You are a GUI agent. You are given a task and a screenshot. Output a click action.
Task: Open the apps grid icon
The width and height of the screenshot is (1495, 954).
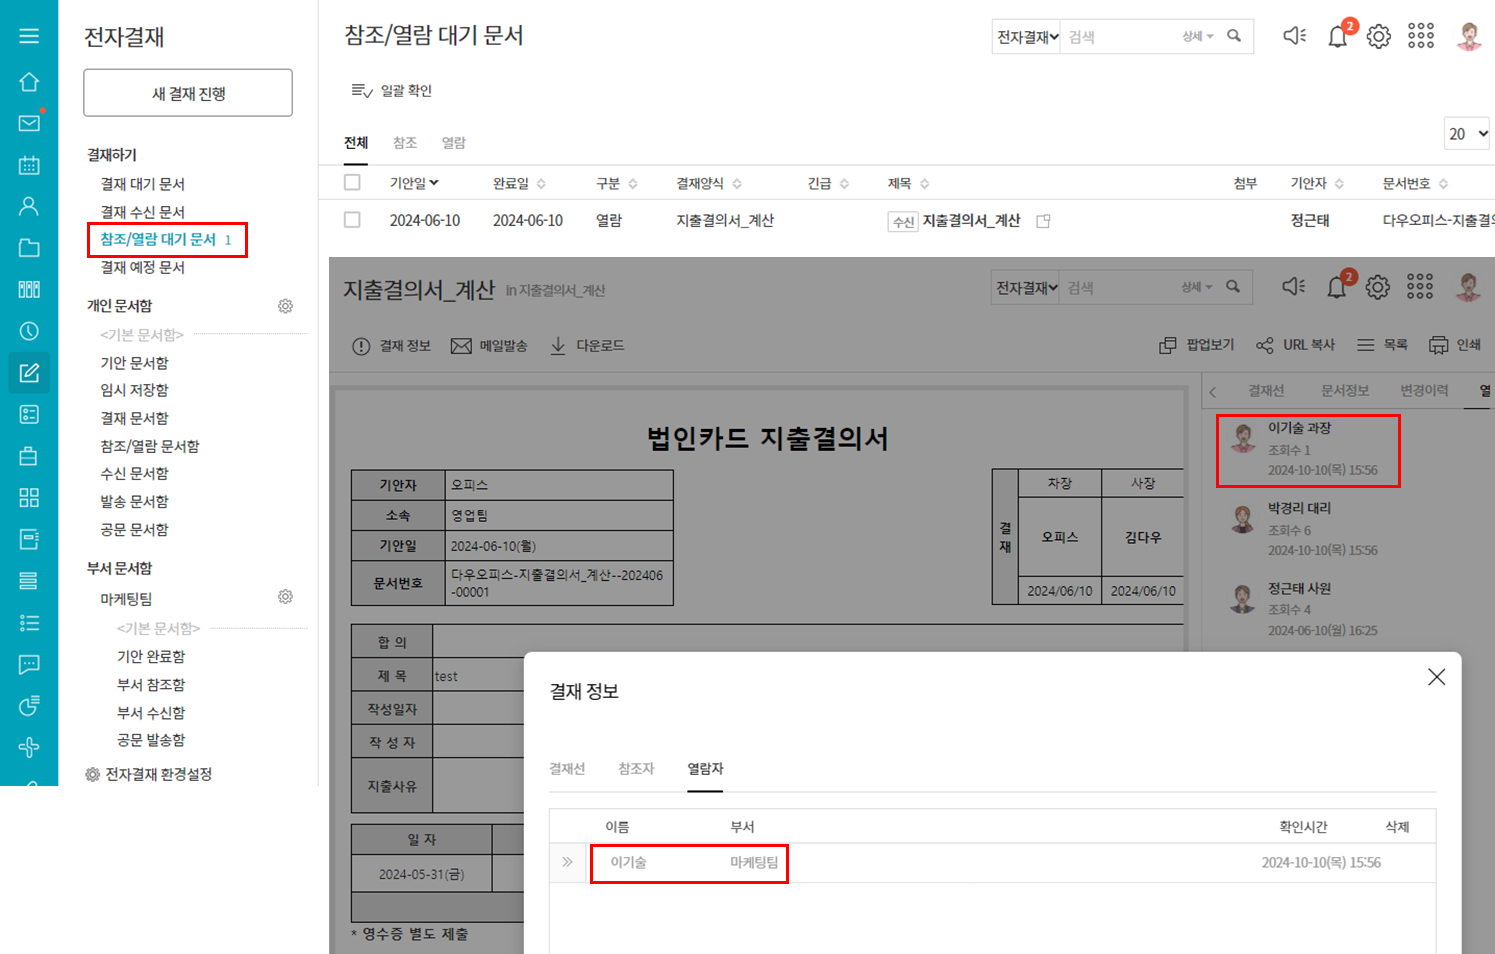pyautogui.click(x=1421, y=37)
